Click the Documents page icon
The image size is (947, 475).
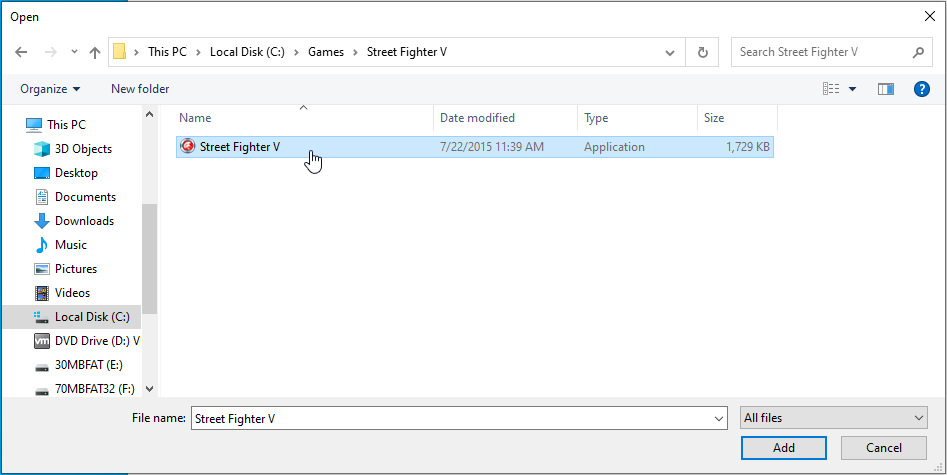[x=42, y=197]
